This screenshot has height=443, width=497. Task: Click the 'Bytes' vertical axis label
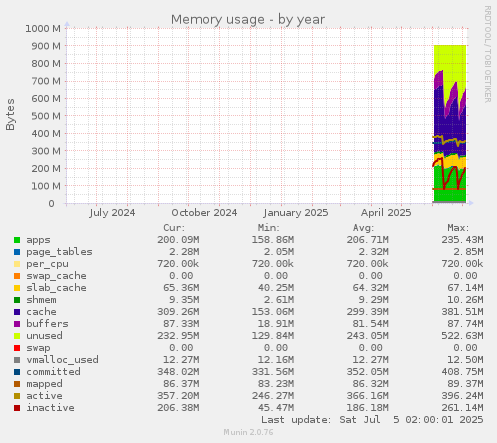click(x=10, y=114)
